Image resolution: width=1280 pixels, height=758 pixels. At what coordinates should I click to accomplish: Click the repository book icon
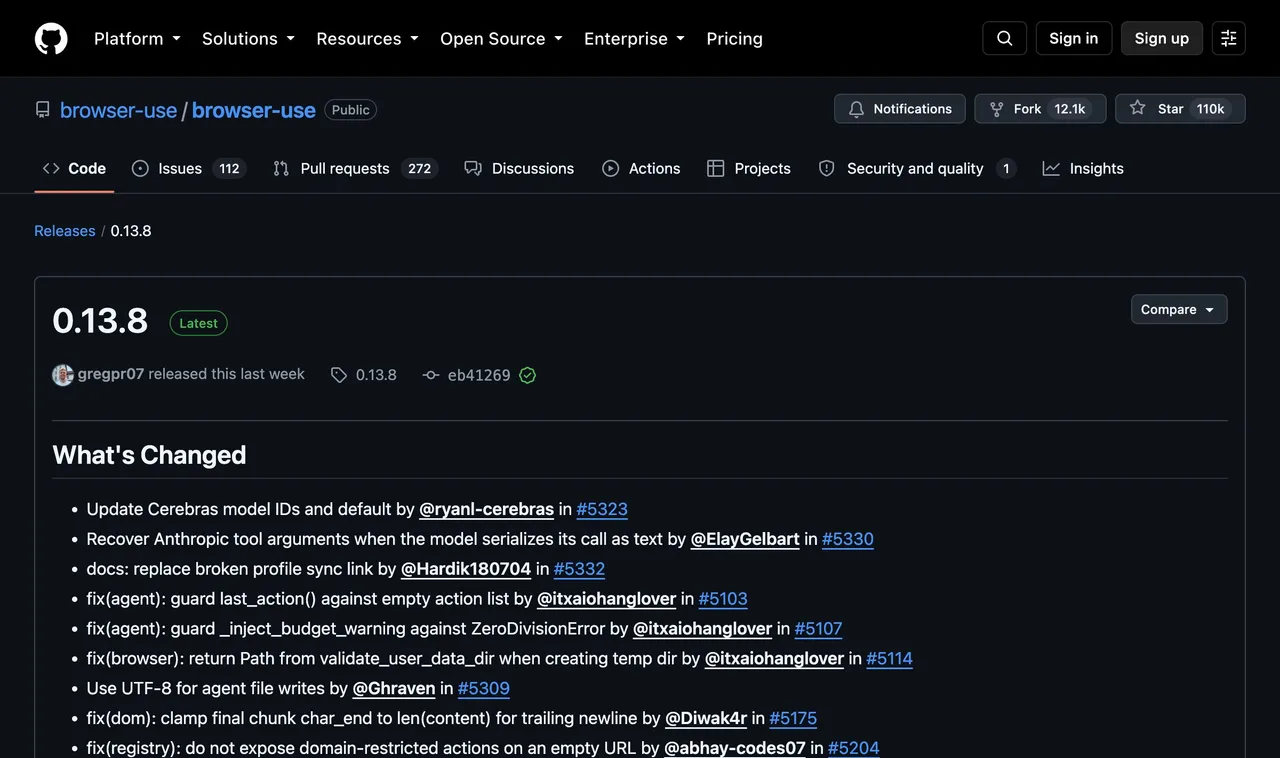(x=43, y=110)
